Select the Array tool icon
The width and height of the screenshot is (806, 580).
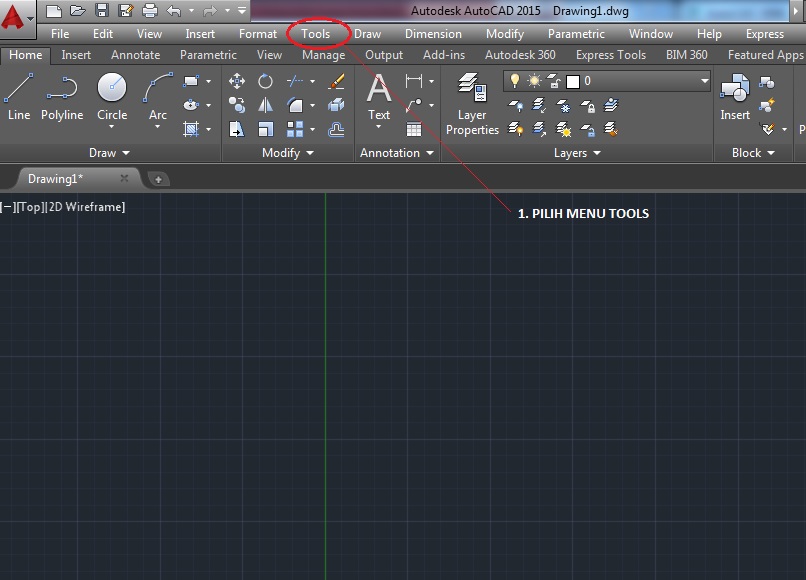click(295, 129)
